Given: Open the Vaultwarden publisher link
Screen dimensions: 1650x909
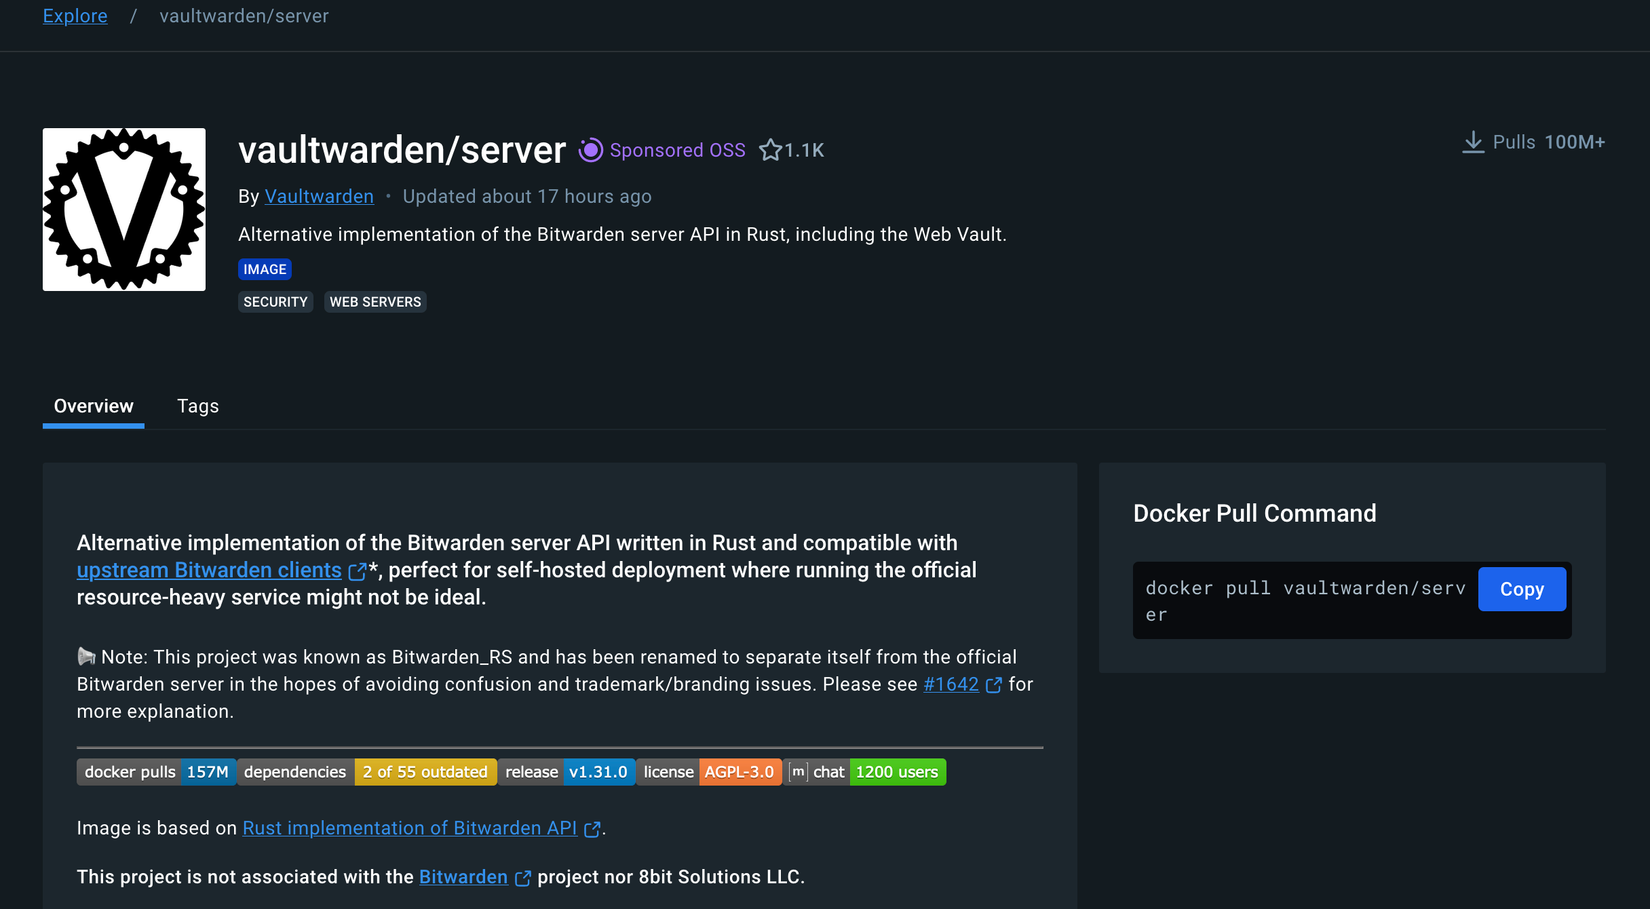Looking at the screenshot, I should coord(319,196).
